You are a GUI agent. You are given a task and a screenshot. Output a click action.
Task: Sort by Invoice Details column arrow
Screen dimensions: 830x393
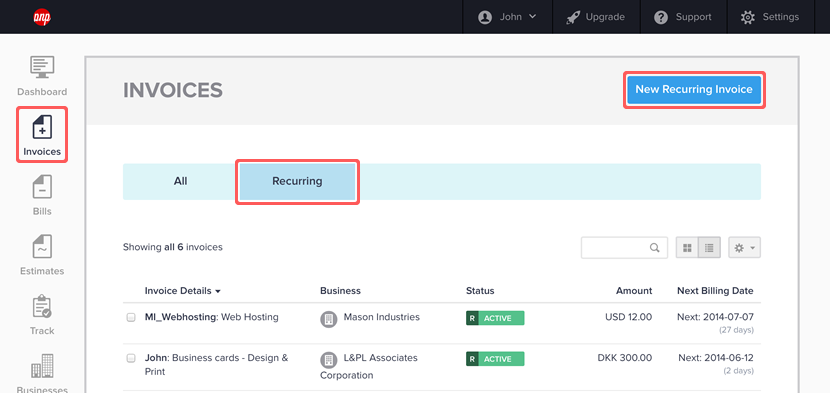pos(218,291)
